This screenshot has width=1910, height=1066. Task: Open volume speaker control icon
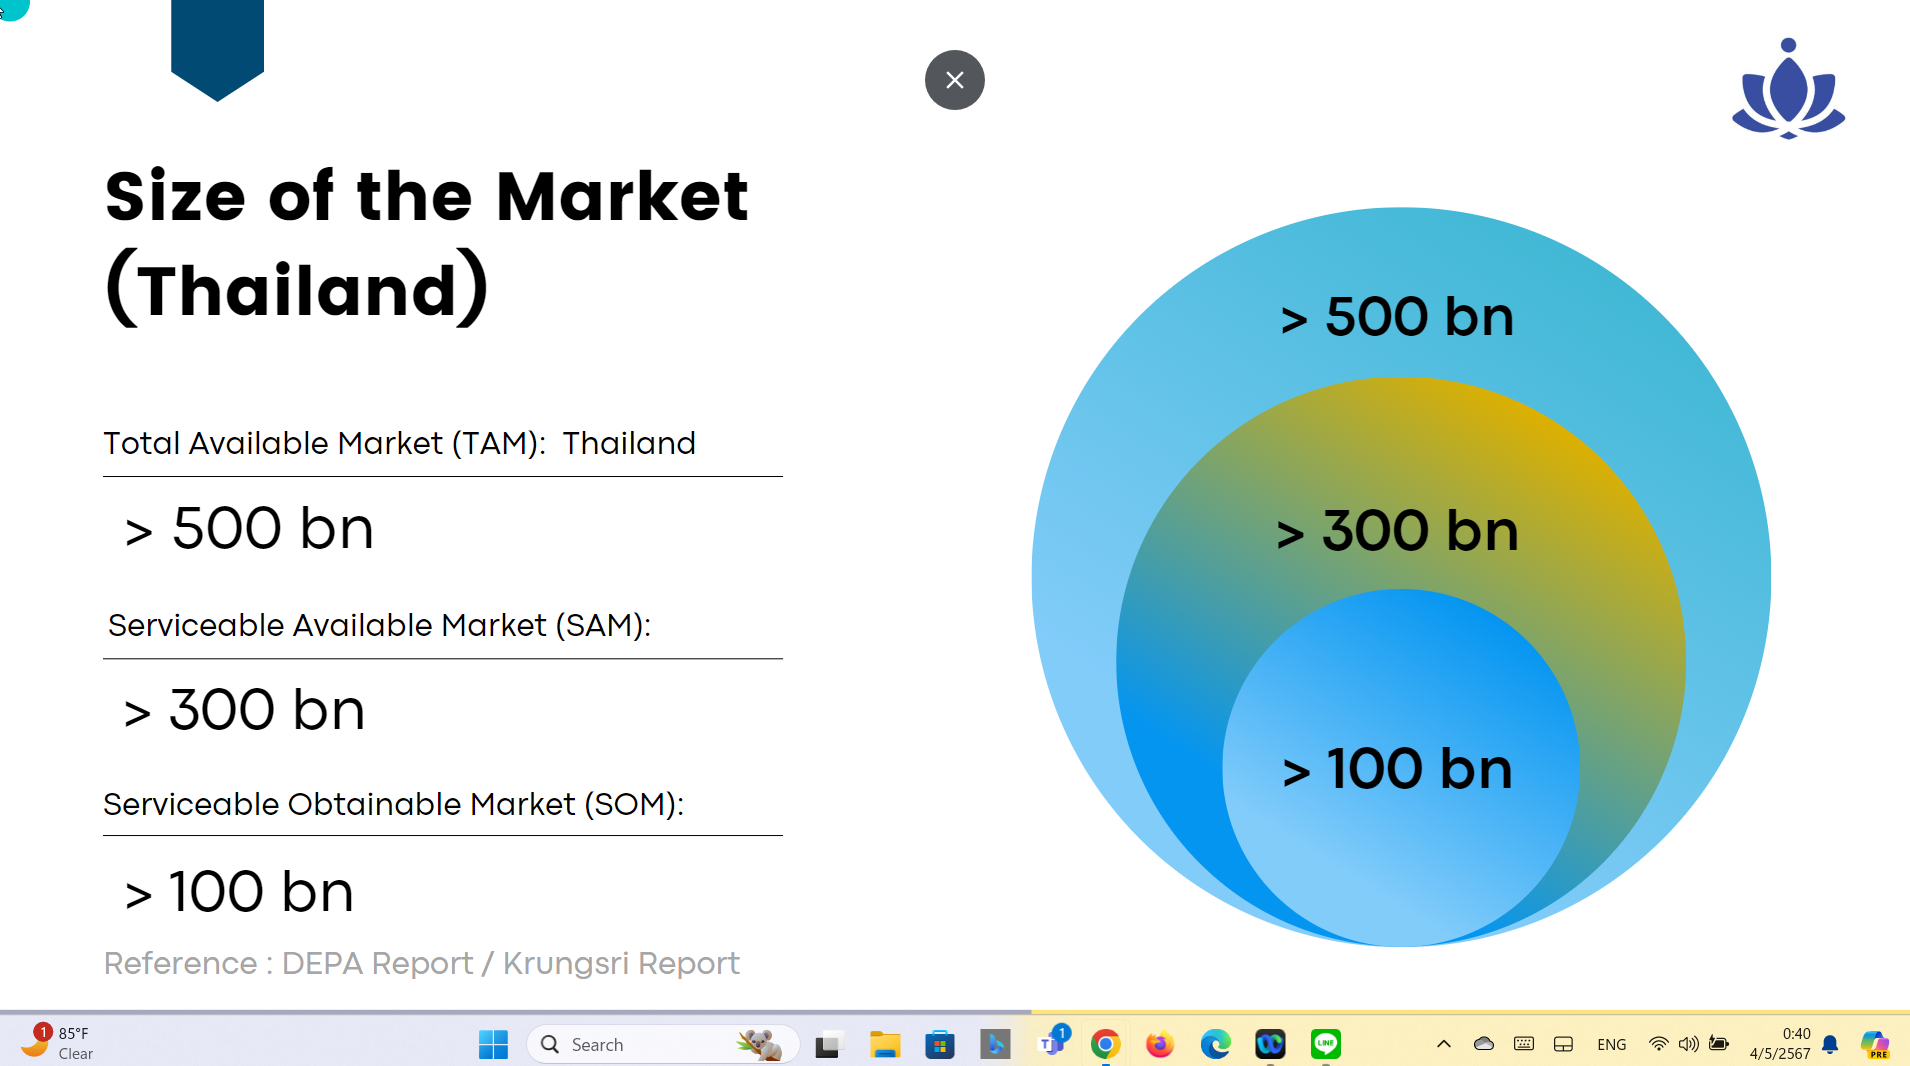pyautogui.click(x=1689, y=1044)
